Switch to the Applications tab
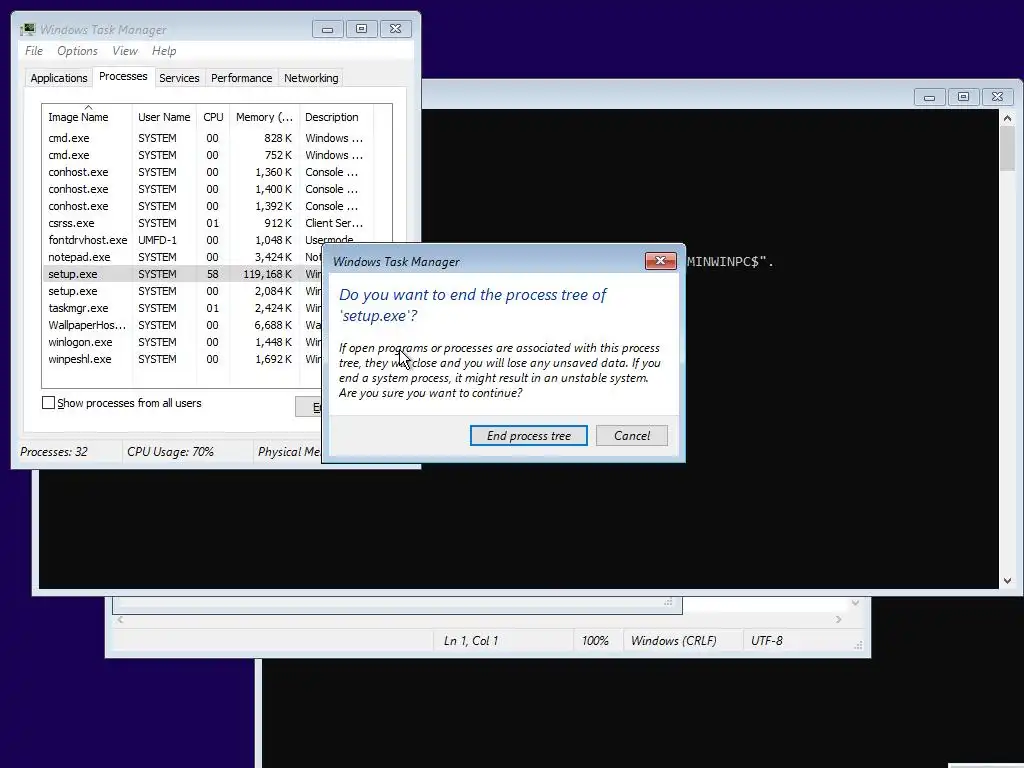The height and width of the screenshot is (768, 1024). click(x=59, y=78)
